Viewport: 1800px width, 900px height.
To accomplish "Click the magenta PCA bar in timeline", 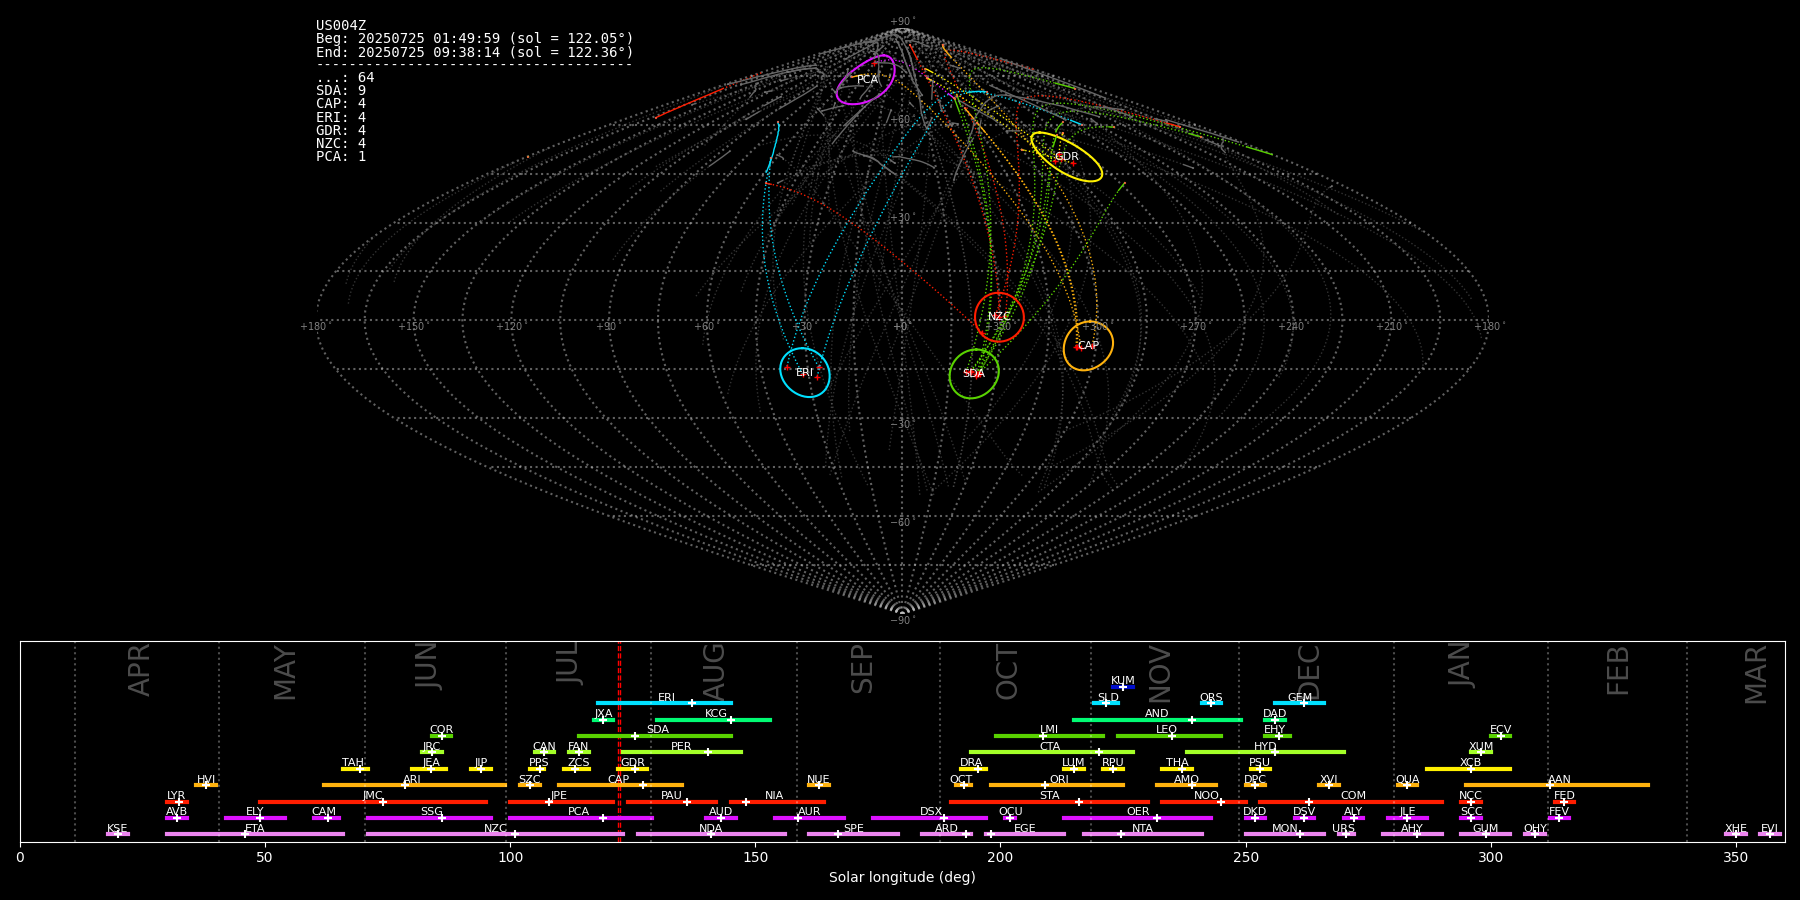I will click(580, 818).
